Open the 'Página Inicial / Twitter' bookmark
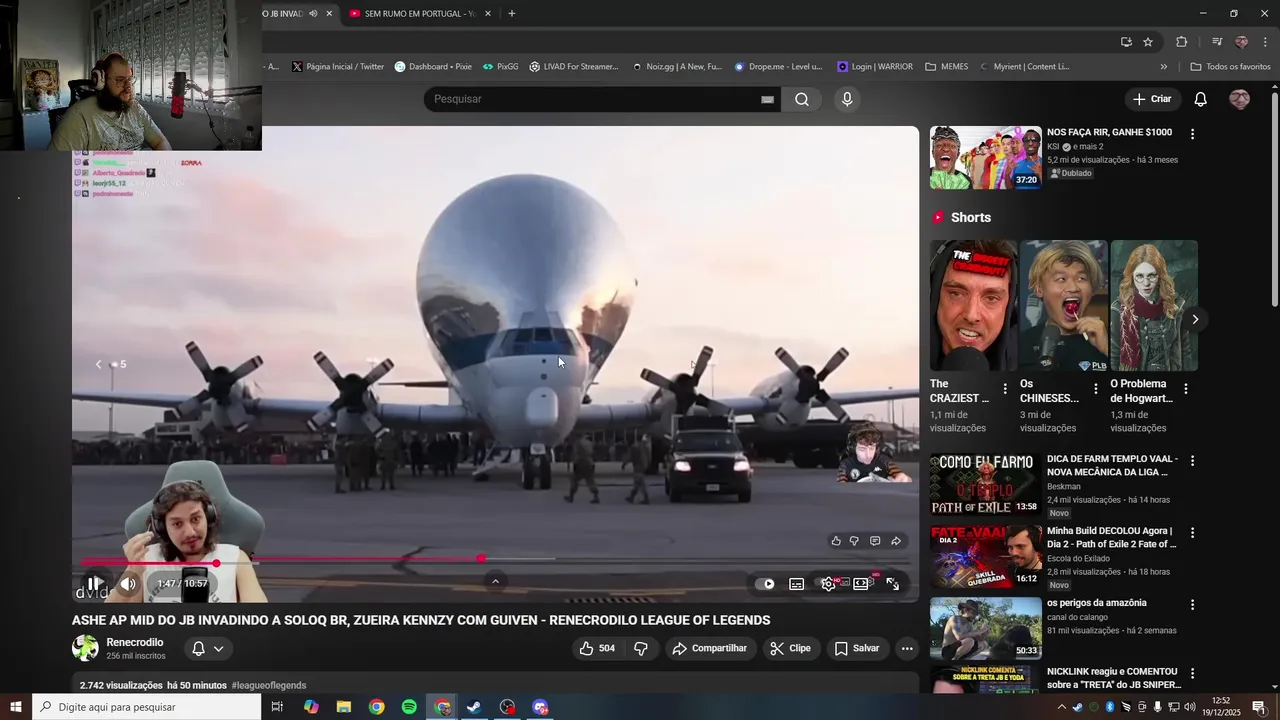This screenshot has height=720, width=1280. tap(338, 67)
